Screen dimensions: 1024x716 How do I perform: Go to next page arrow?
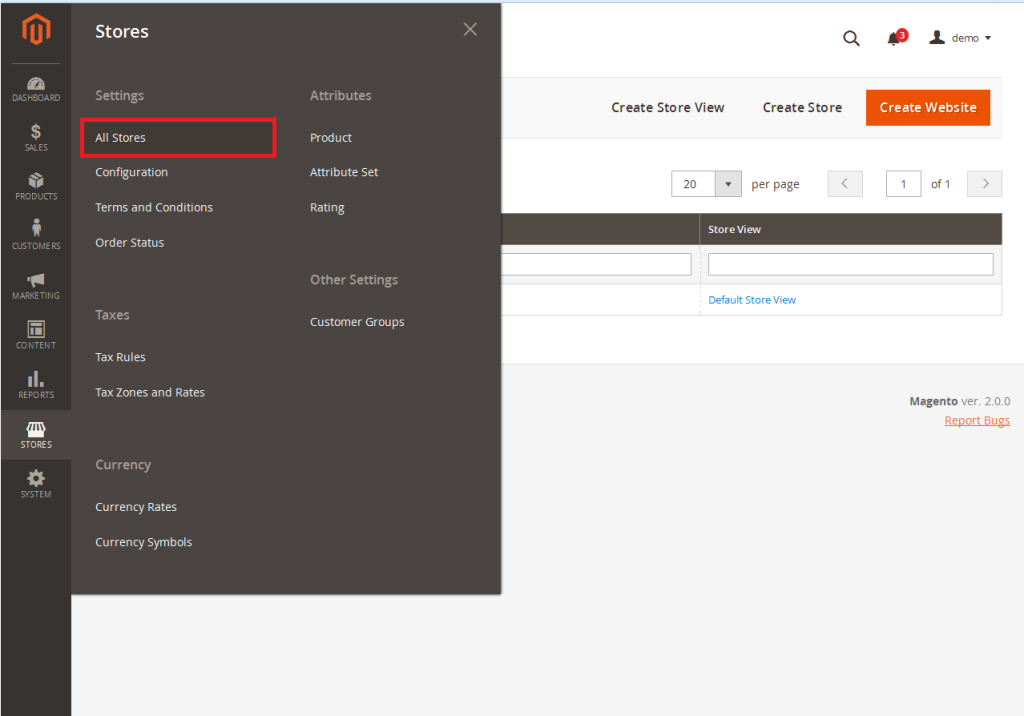(985, 184)
